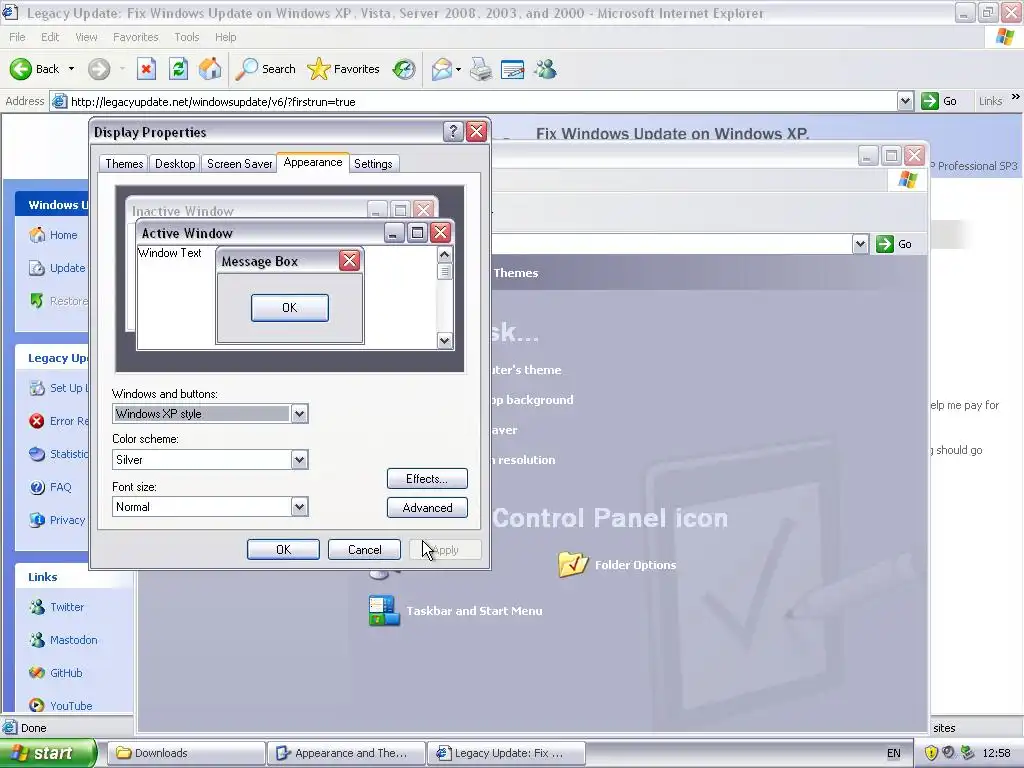Refresh the page with the green arrows icon
This screenshot has width=1024, height=768.
(x=178, y=69)
